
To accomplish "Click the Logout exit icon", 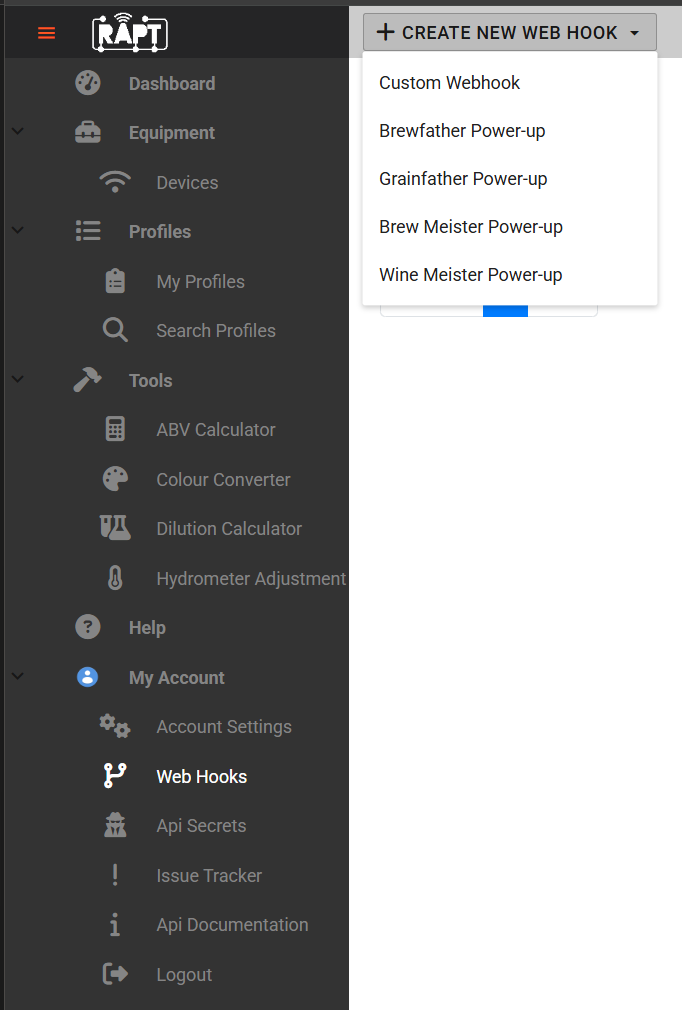I will pyautogui.click(x=115, y=973).
